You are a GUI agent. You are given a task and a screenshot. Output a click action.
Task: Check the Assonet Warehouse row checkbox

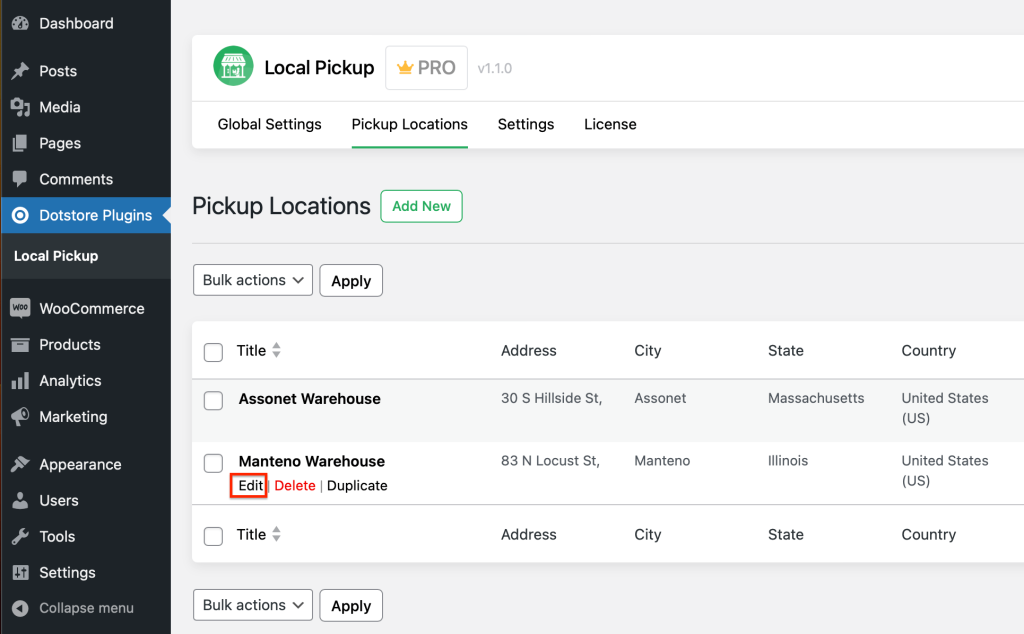coord(213,400)
